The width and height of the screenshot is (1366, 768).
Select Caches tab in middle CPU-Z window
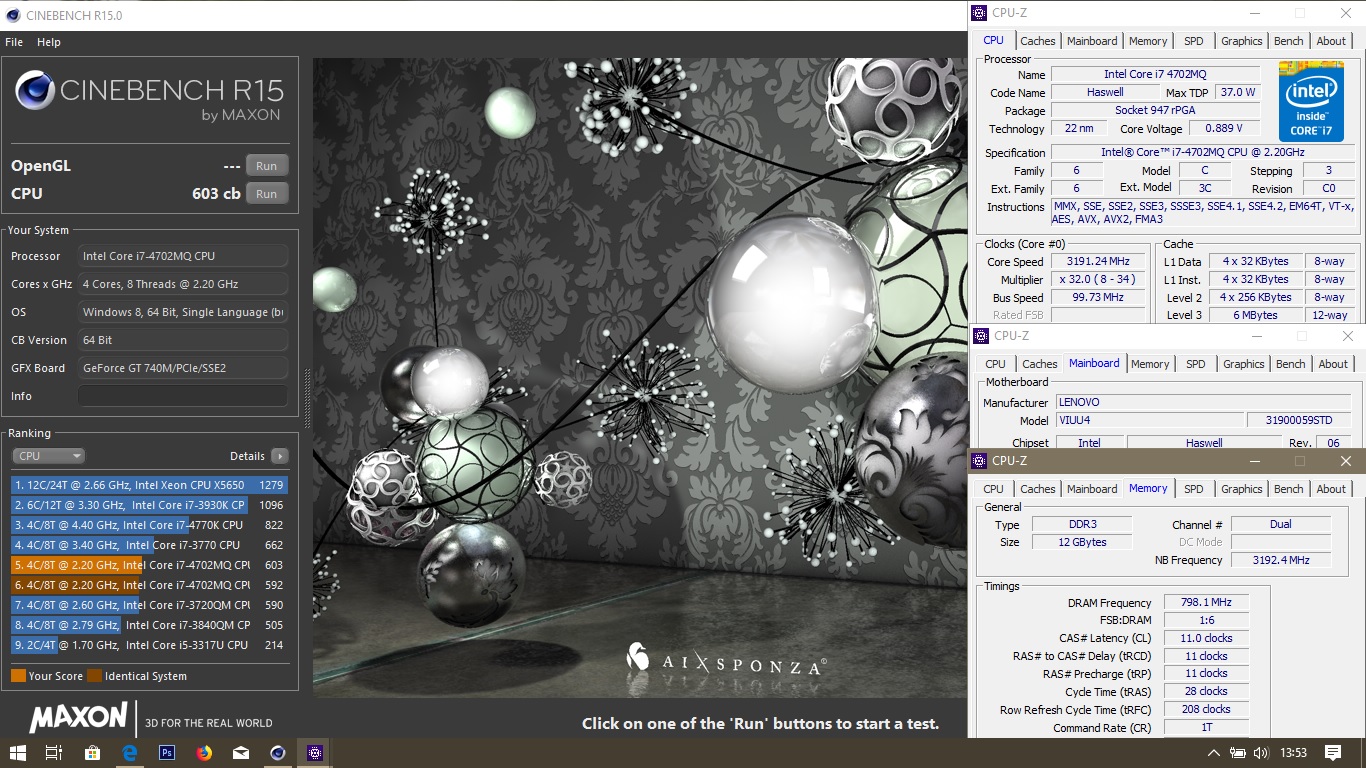[x=1040, y=364]
